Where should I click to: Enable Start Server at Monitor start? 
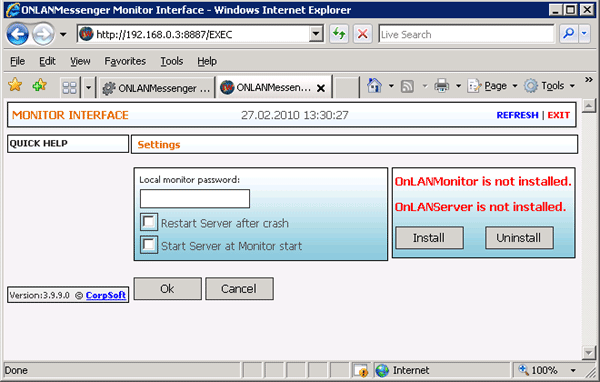[x=148, y=245]
